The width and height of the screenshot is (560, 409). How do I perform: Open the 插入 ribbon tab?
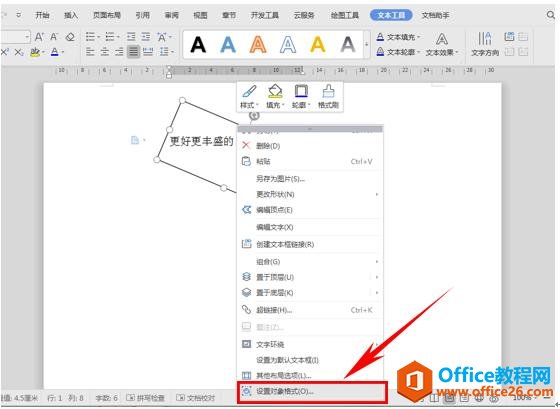[x=71, y=15]
